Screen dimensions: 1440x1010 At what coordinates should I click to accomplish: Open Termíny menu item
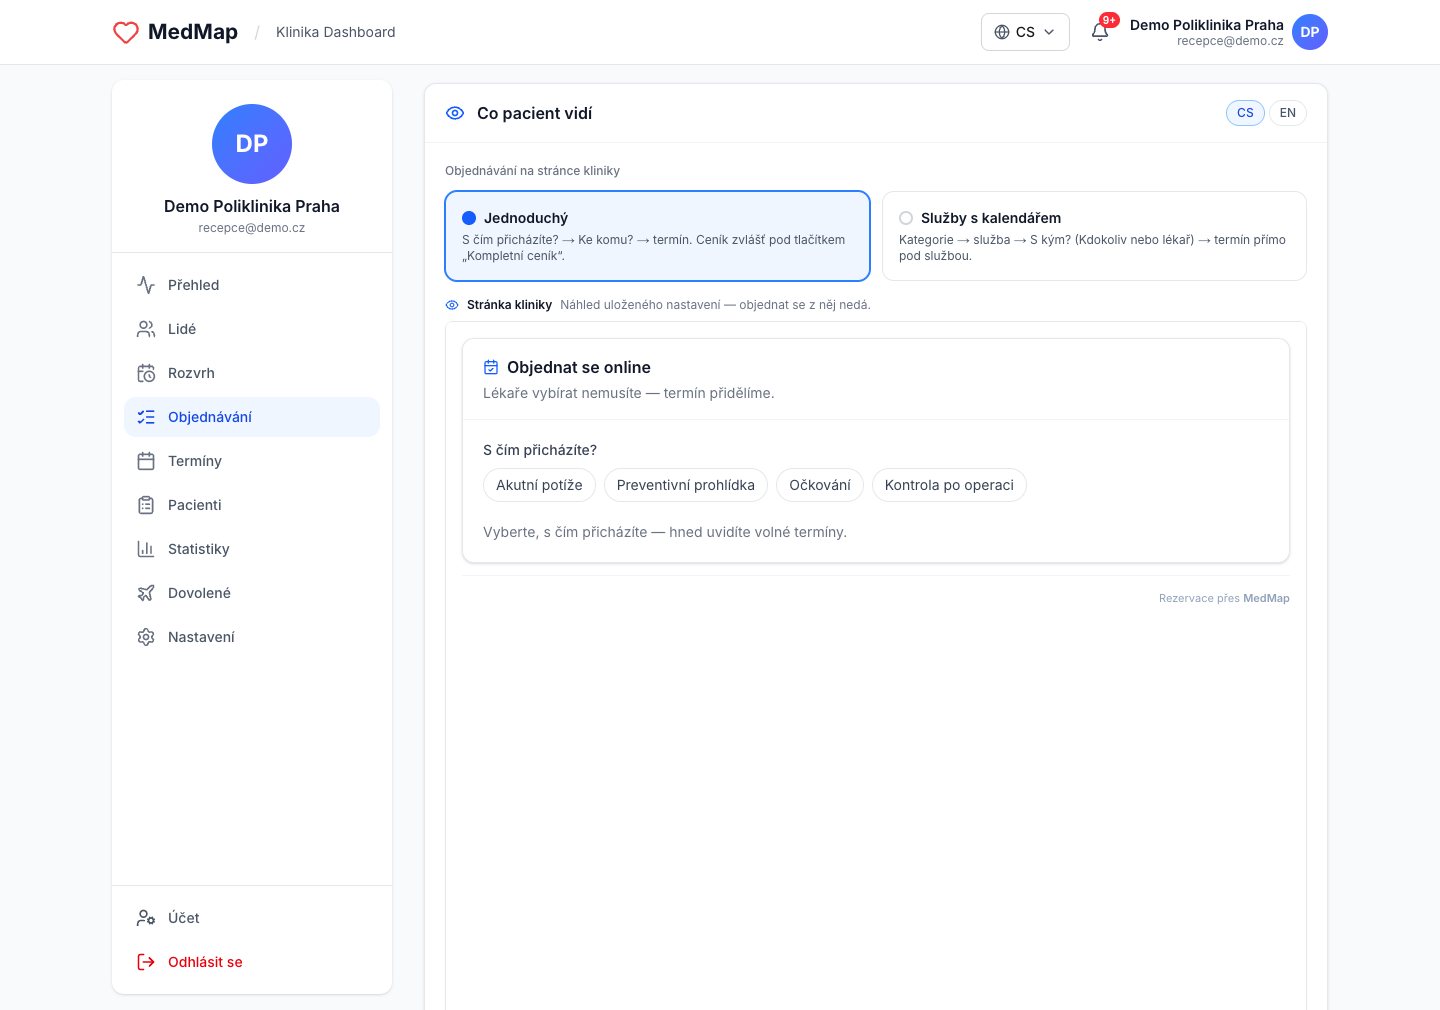(252, 461)
